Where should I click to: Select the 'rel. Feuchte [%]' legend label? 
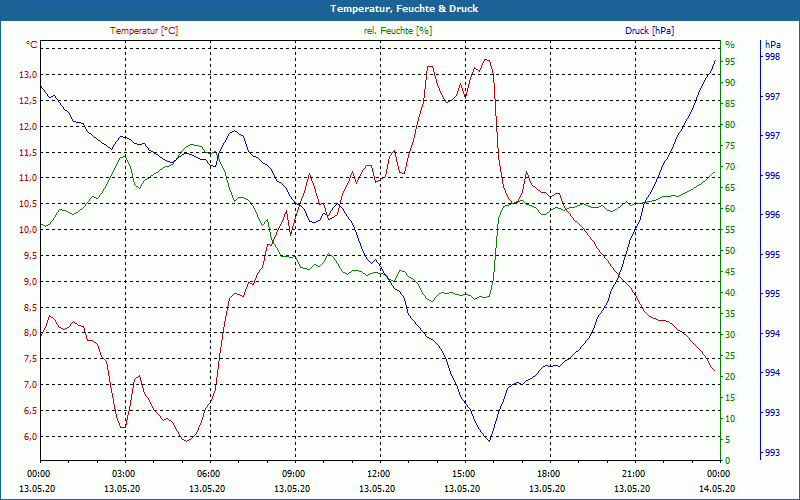pyautogui.click(x=398, y=31)
